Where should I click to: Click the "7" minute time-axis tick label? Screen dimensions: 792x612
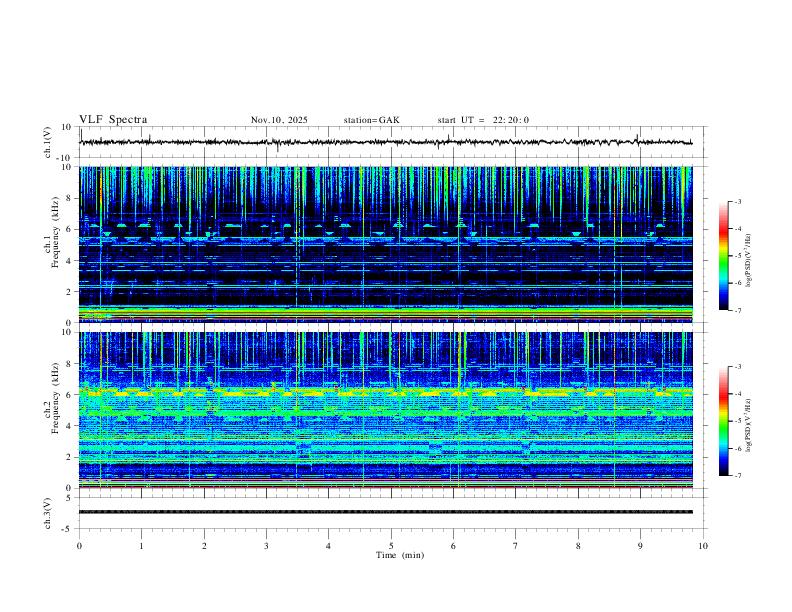[x=516, y=546]
